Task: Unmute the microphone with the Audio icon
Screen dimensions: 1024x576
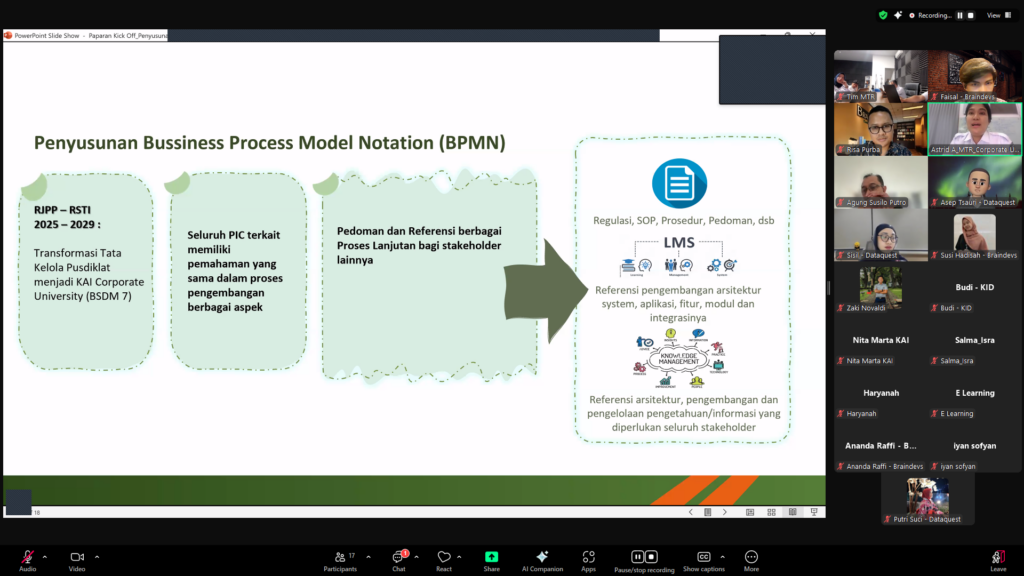Action: click(27, 557)
